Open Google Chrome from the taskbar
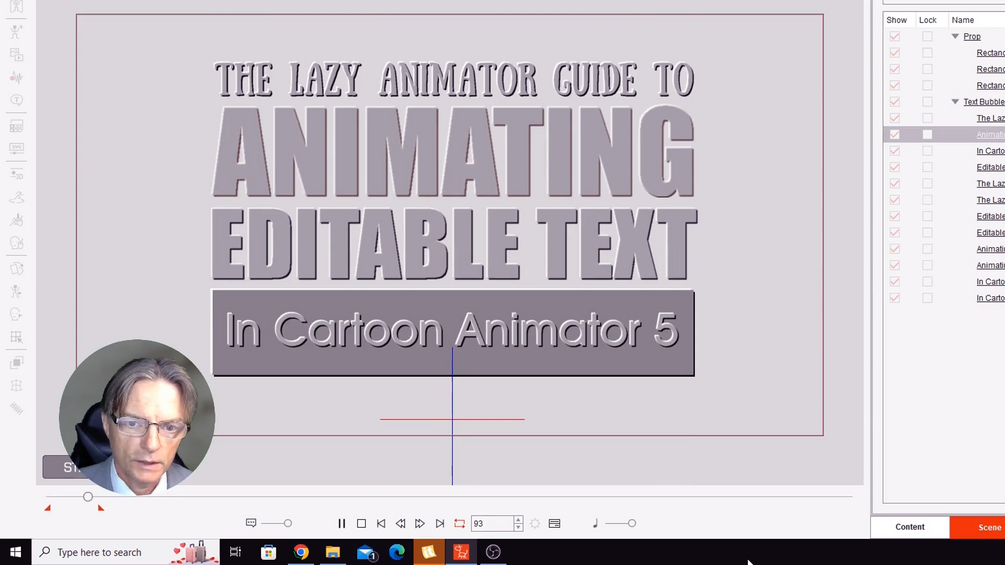The height and width of the screenshot is (565, 1005). point(301,552)
